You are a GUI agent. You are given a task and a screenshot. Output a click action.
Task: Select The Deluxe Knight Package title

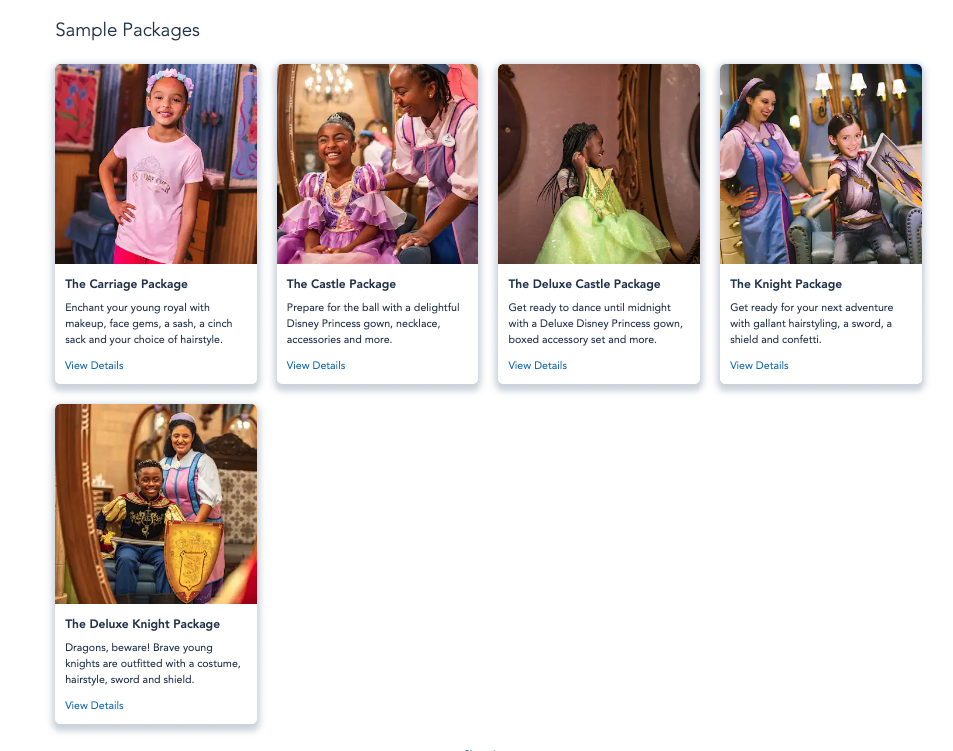142,624
